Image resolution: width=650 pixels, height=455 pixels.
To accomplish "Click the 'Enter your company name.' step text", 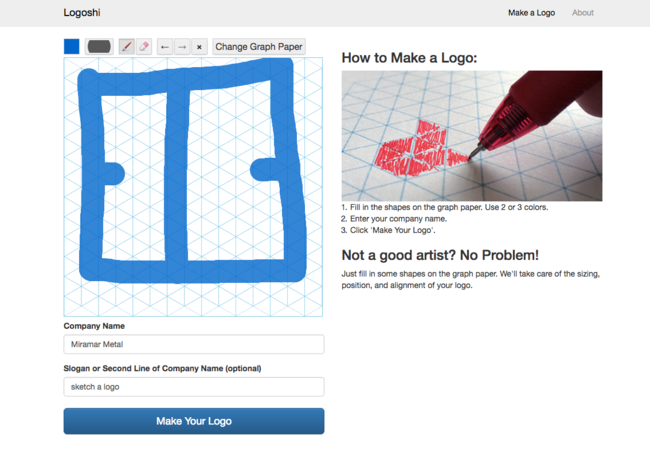I will tap(398, 219).
